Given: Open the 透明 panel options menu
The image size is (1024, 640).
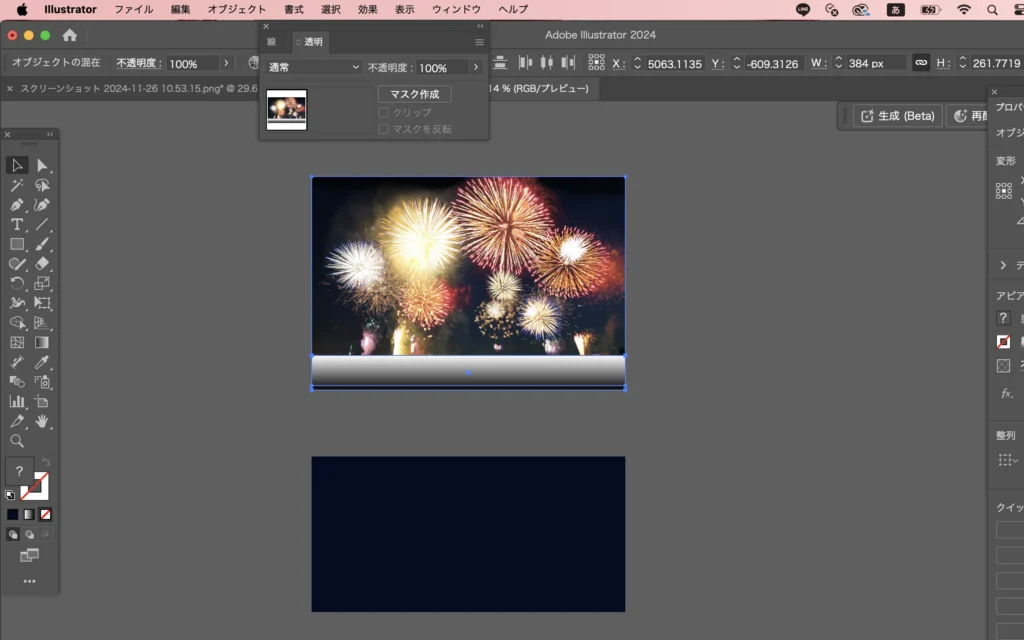Looking at the screenshot, I should 479,42.
